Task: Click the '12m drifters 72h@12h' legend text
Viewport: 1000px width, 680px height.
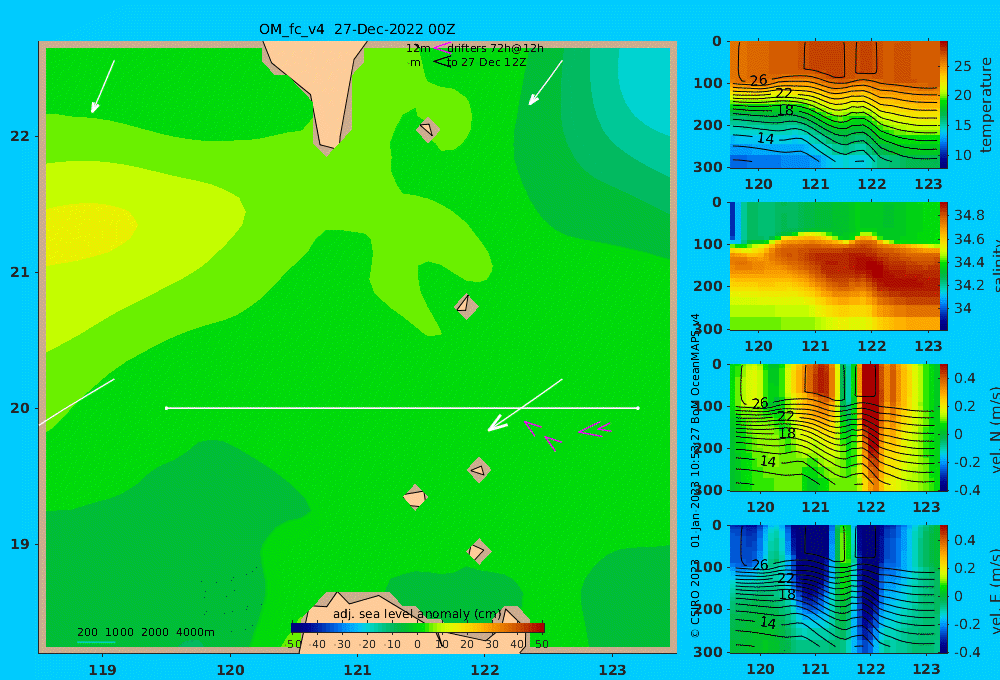Action: point(474,48)
